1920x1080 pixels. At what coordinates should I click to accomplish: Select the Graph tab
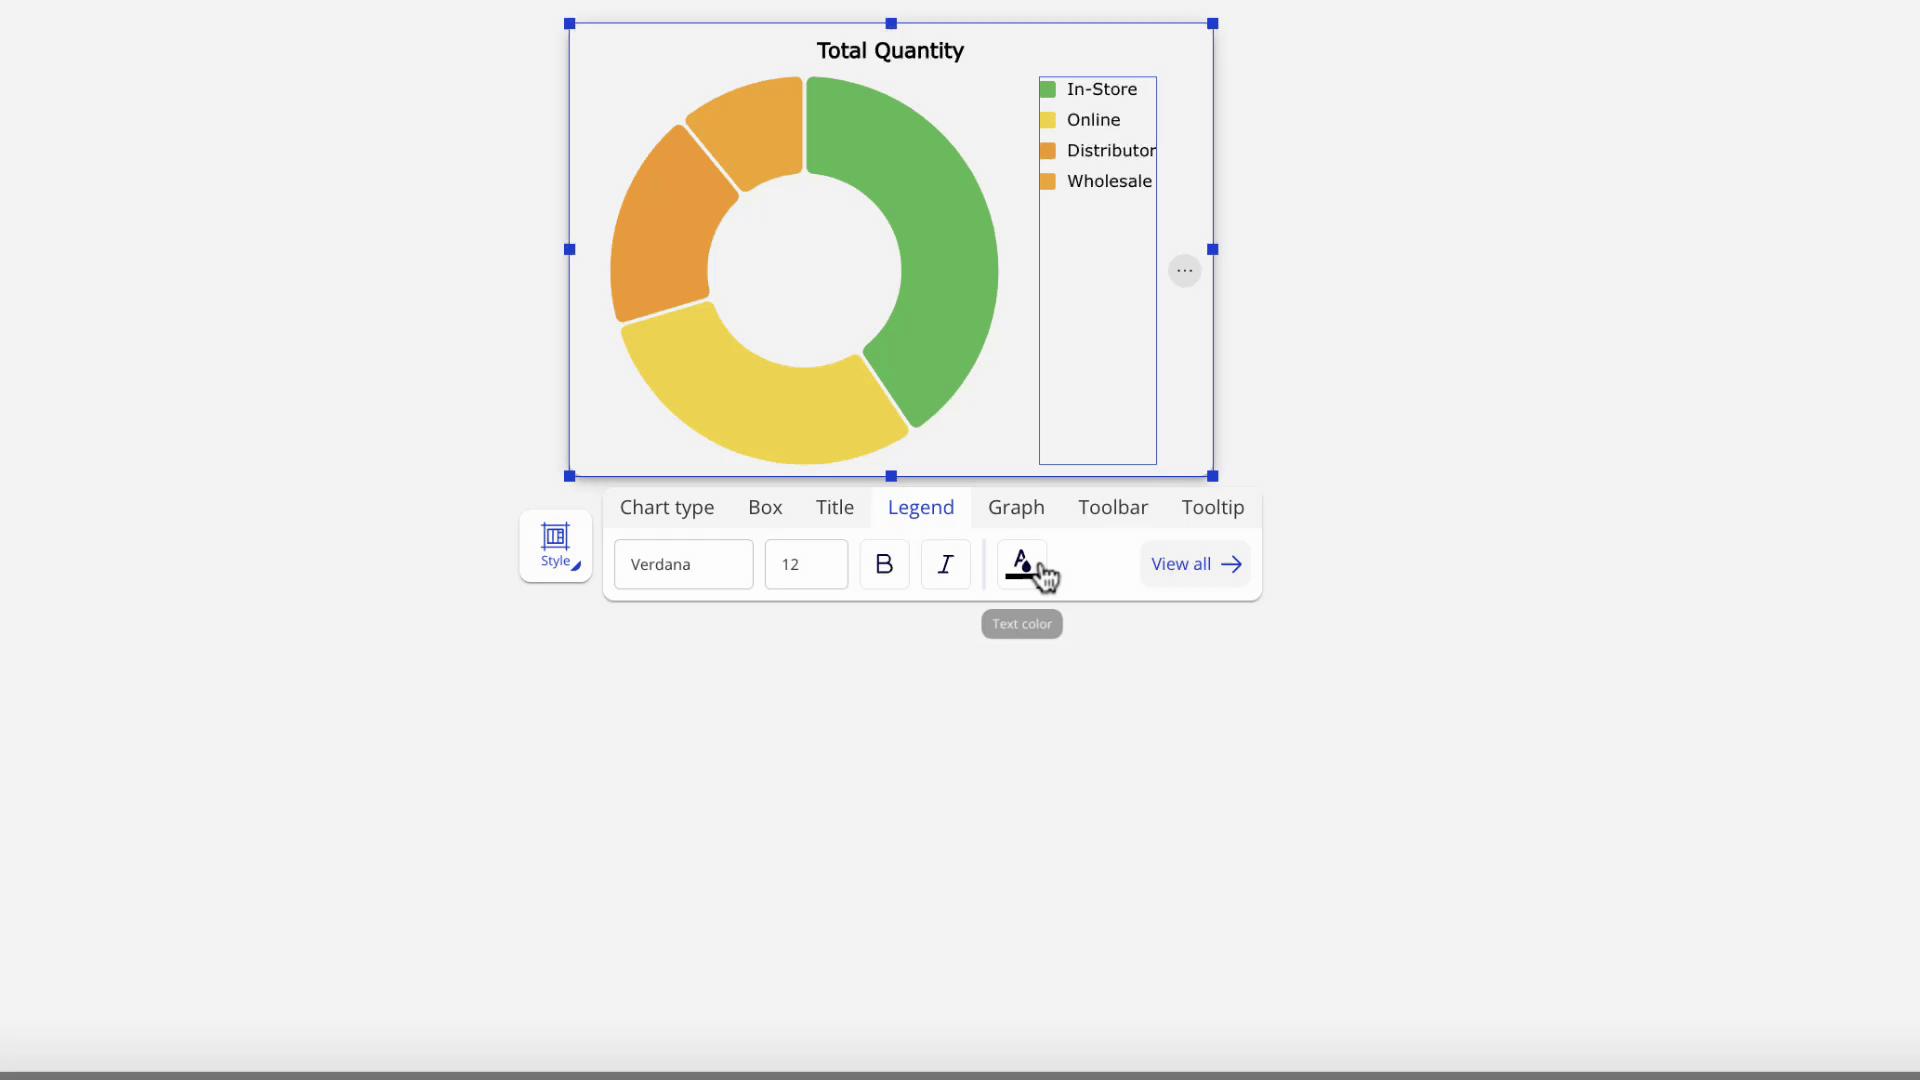pyautogui.click(x=1016, y=507)
